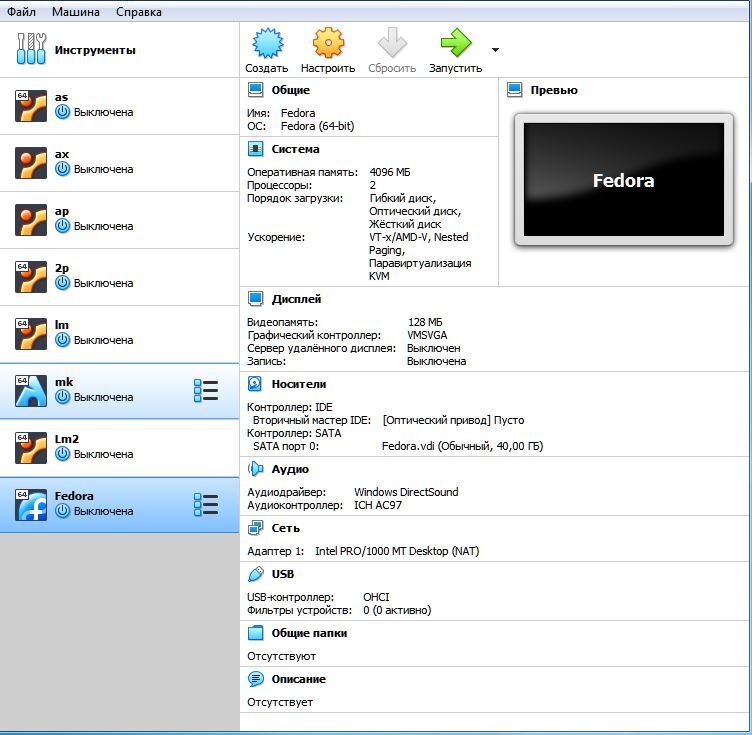Select the 'mk' virtual machine

119,391
